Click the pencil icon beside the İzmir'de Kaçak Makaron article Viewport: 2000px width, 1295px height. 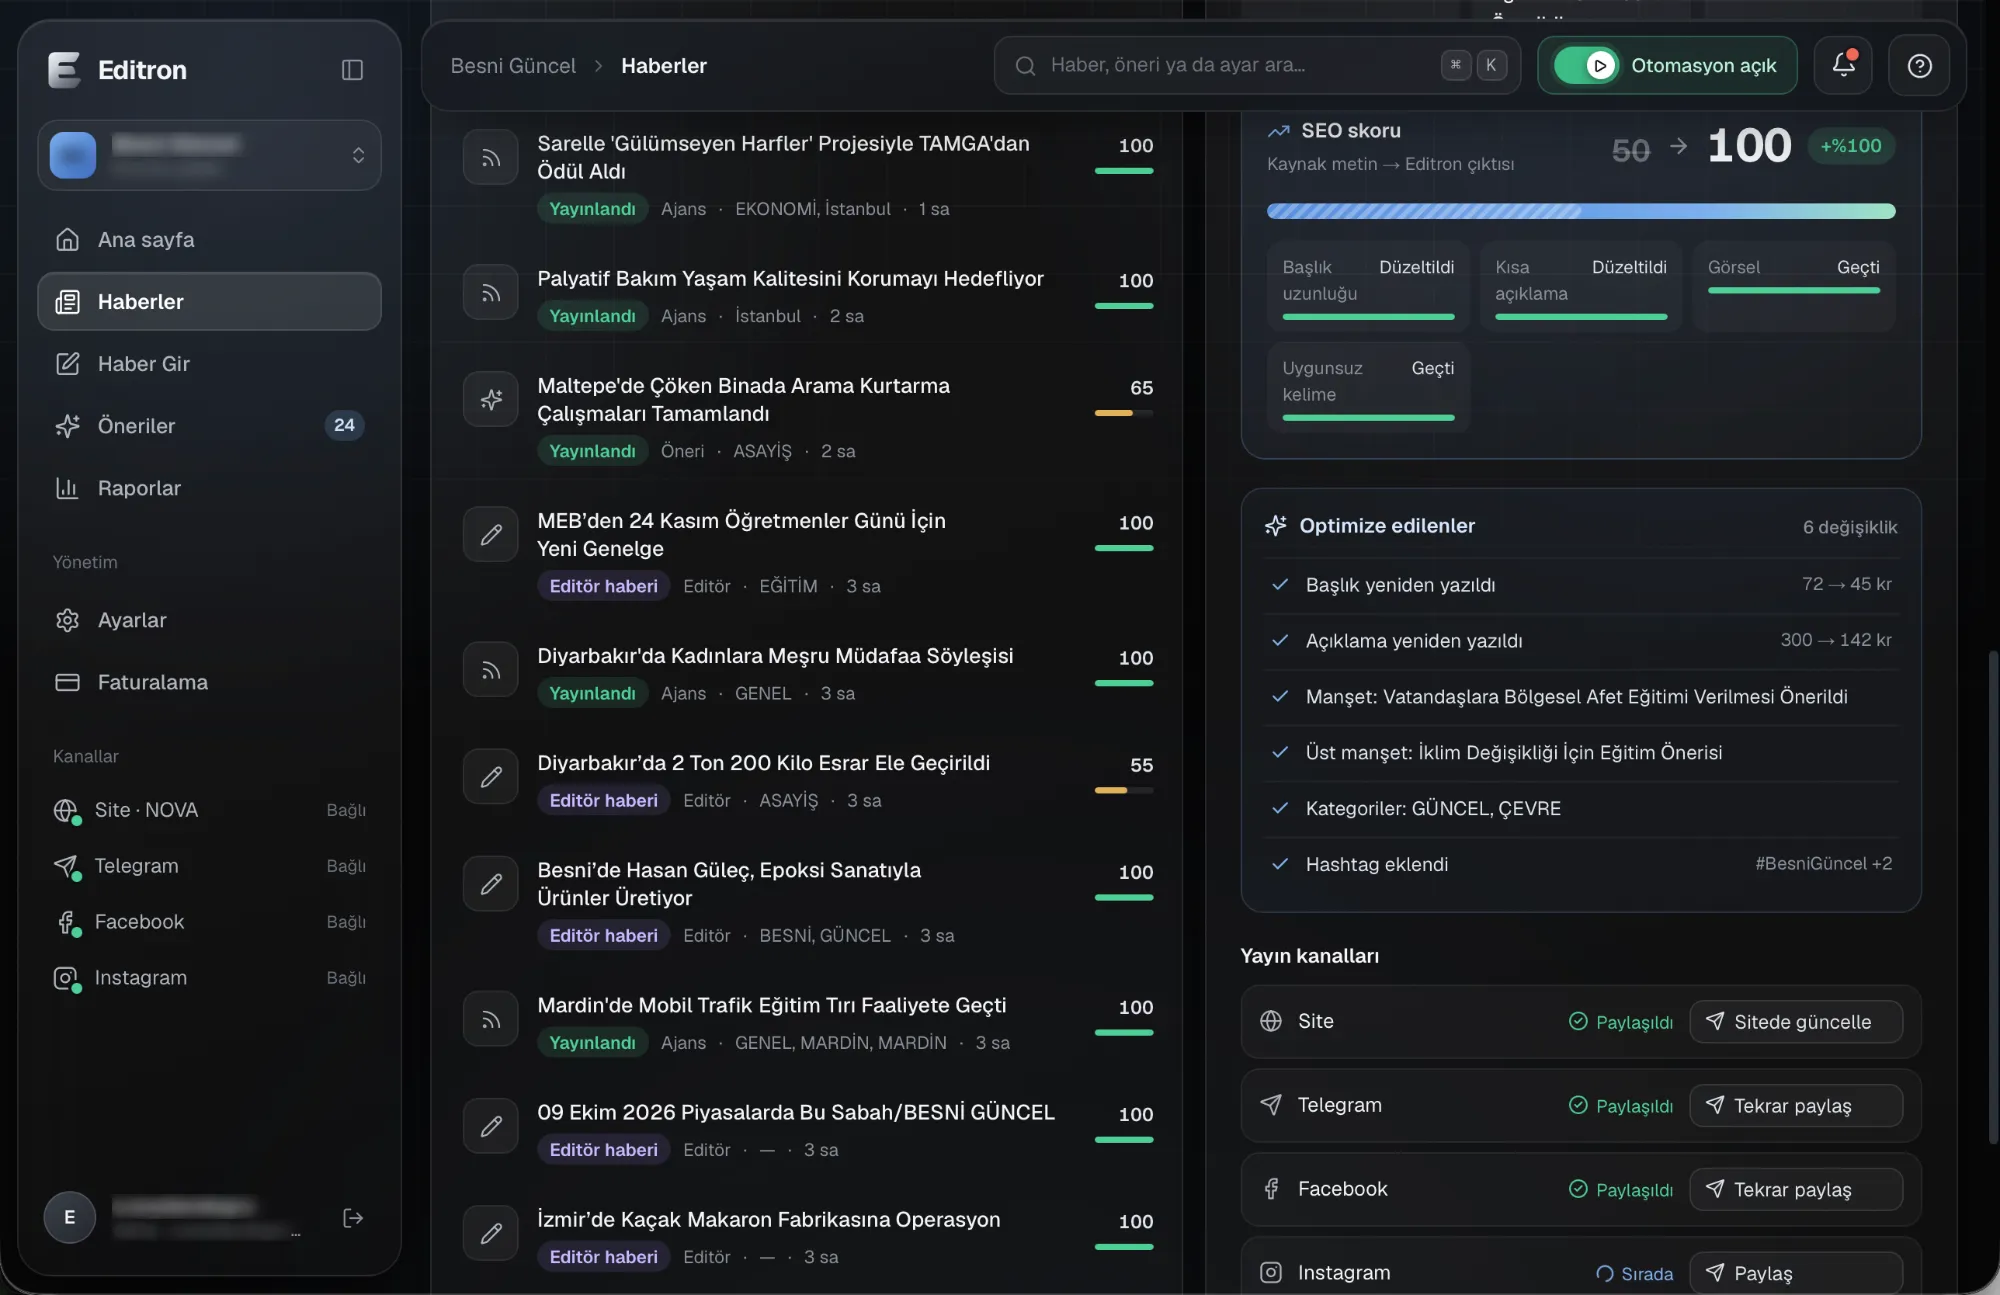[x=491, y=1234]
